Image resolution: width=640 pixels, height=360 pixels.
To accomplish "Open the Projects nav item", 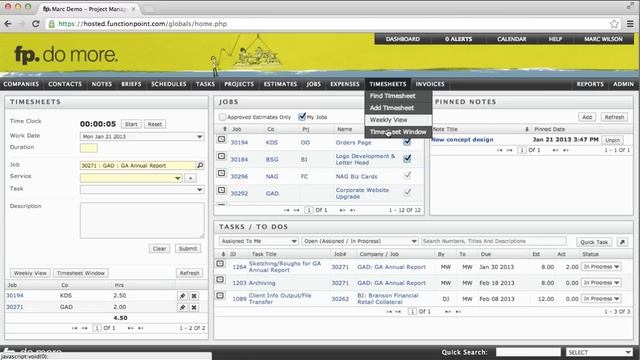I will click(x=239, y=84).
